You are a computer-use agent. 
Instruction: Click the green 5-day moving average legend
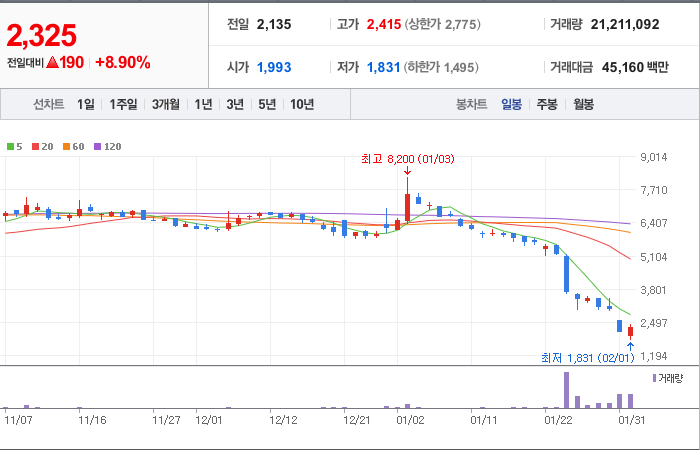[14, 146]
